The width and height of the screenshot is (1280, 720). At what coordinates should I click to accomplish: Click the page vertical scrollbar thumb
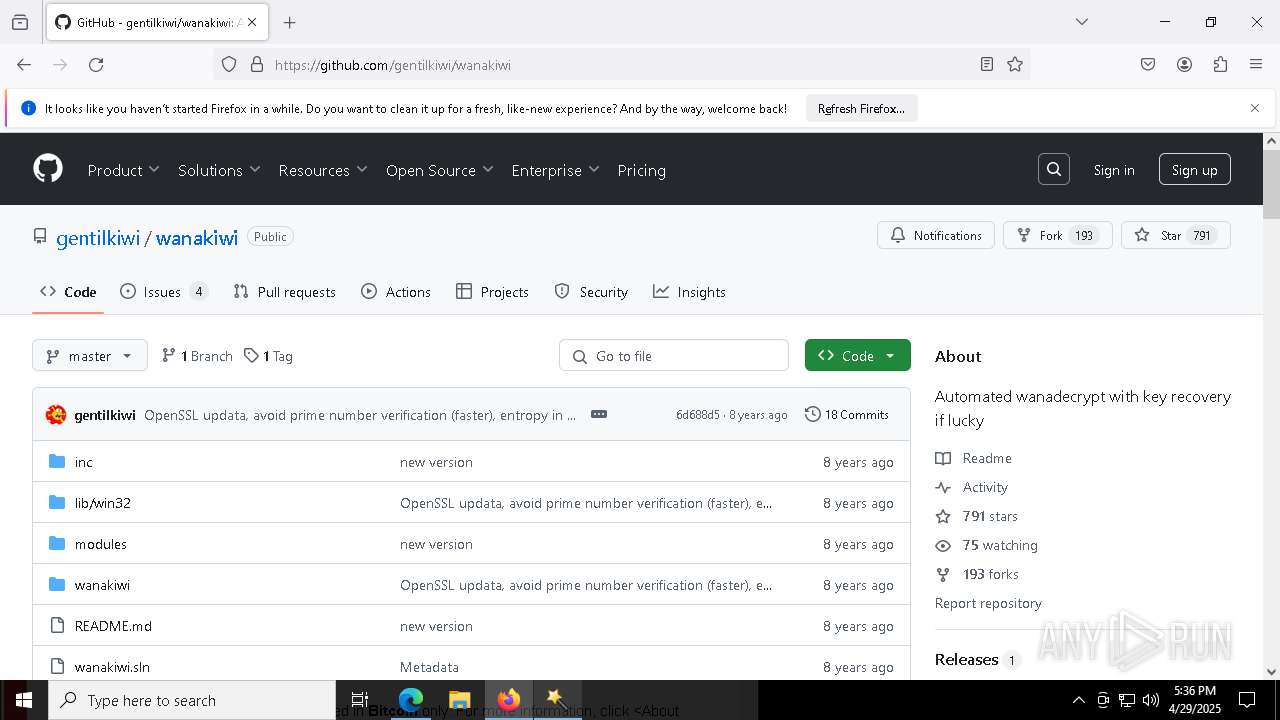(1271, 184)
